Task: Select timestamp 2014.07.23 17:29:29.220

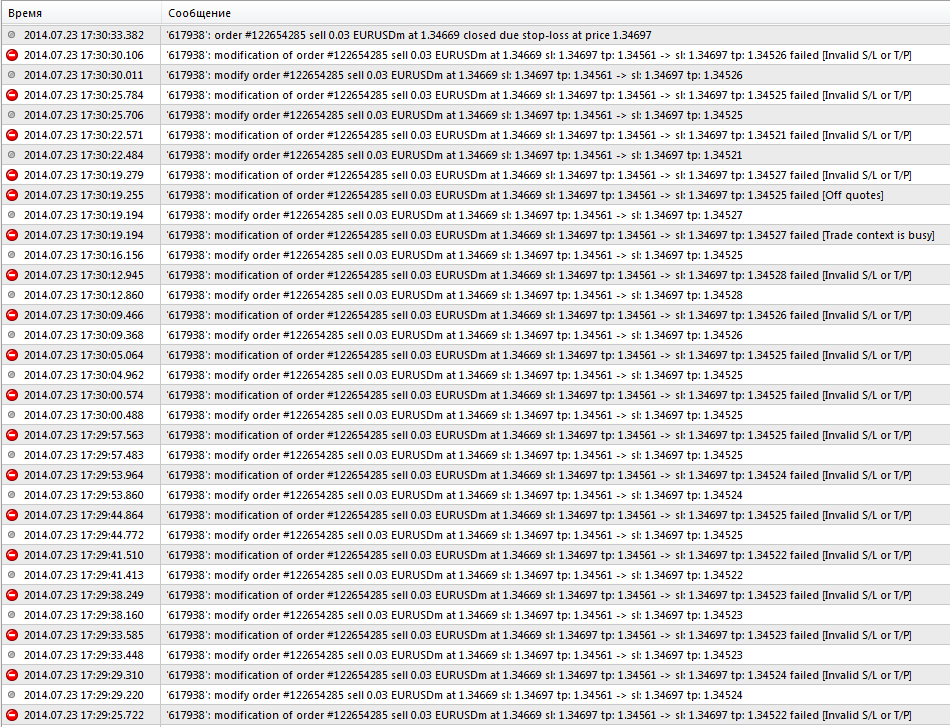Action: click(x=84, y=695)
